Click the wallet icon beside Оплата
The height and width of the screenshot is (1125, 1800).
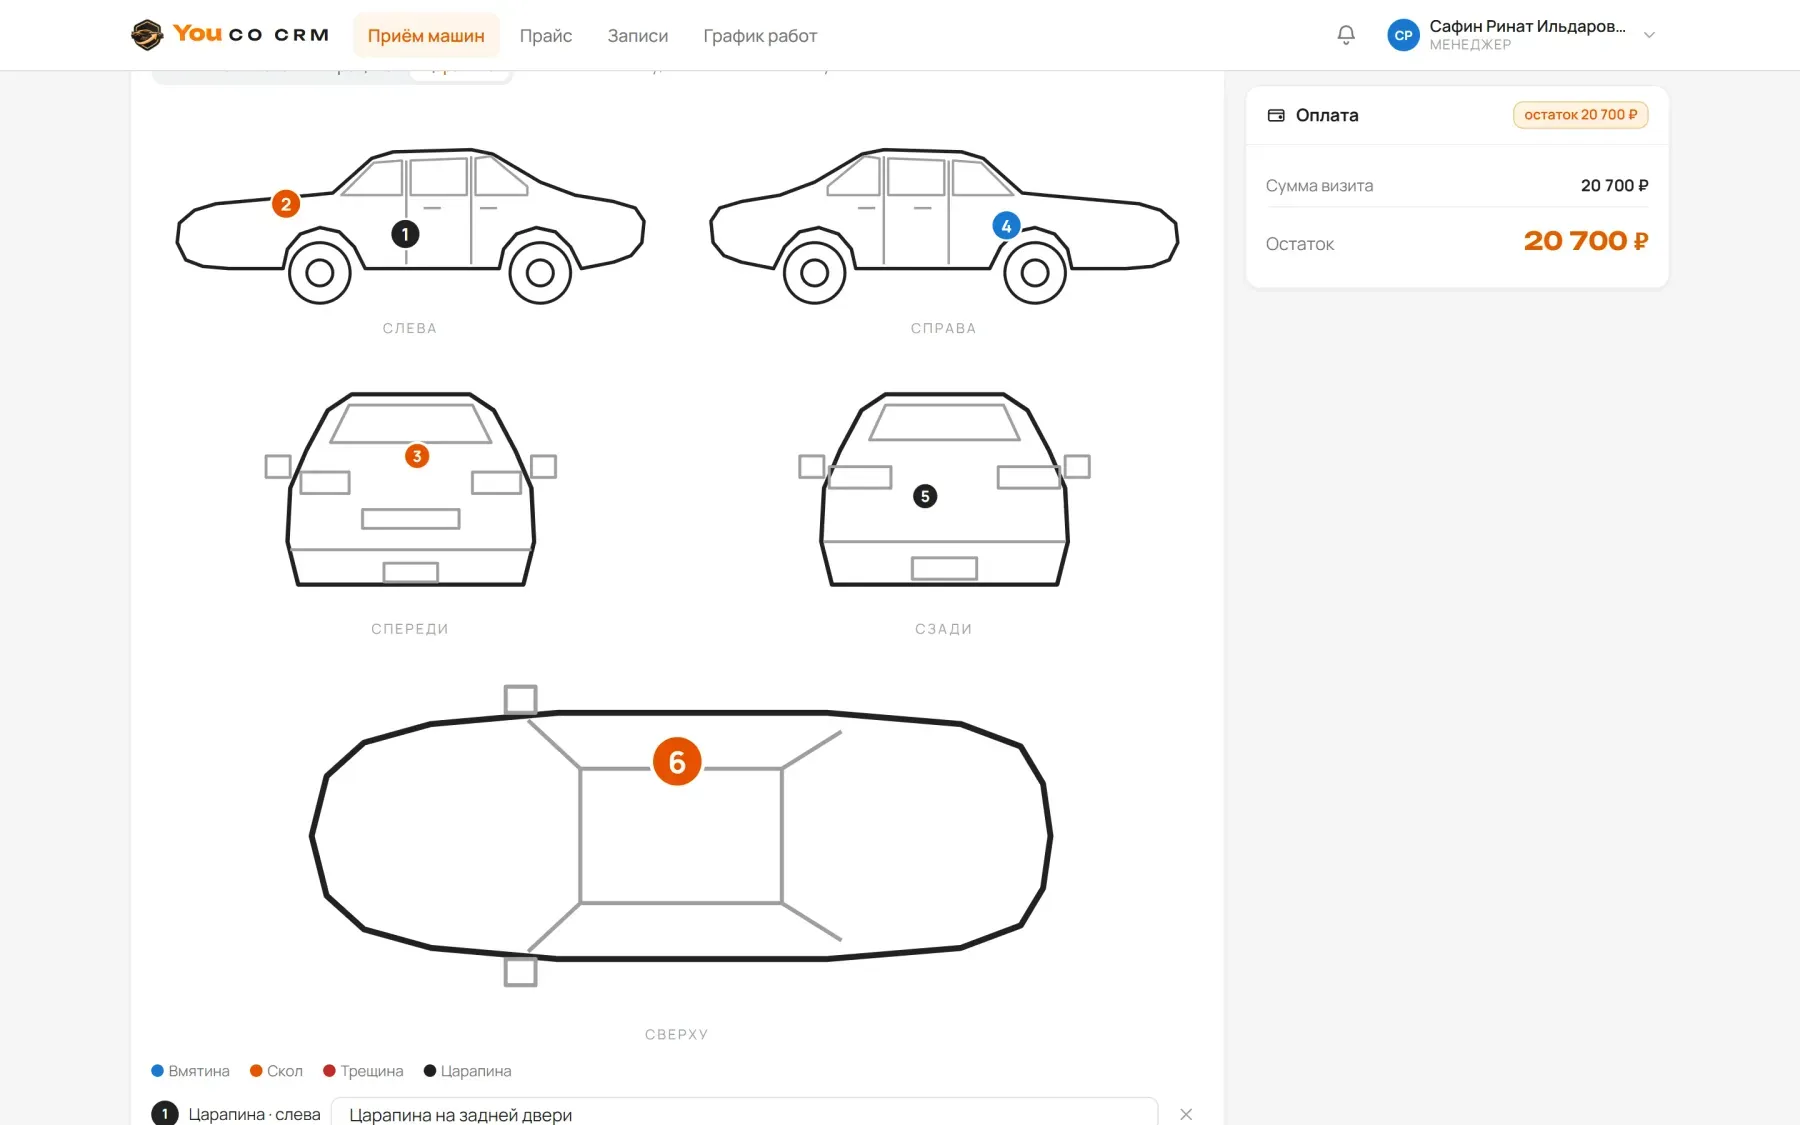(1276, 115)
